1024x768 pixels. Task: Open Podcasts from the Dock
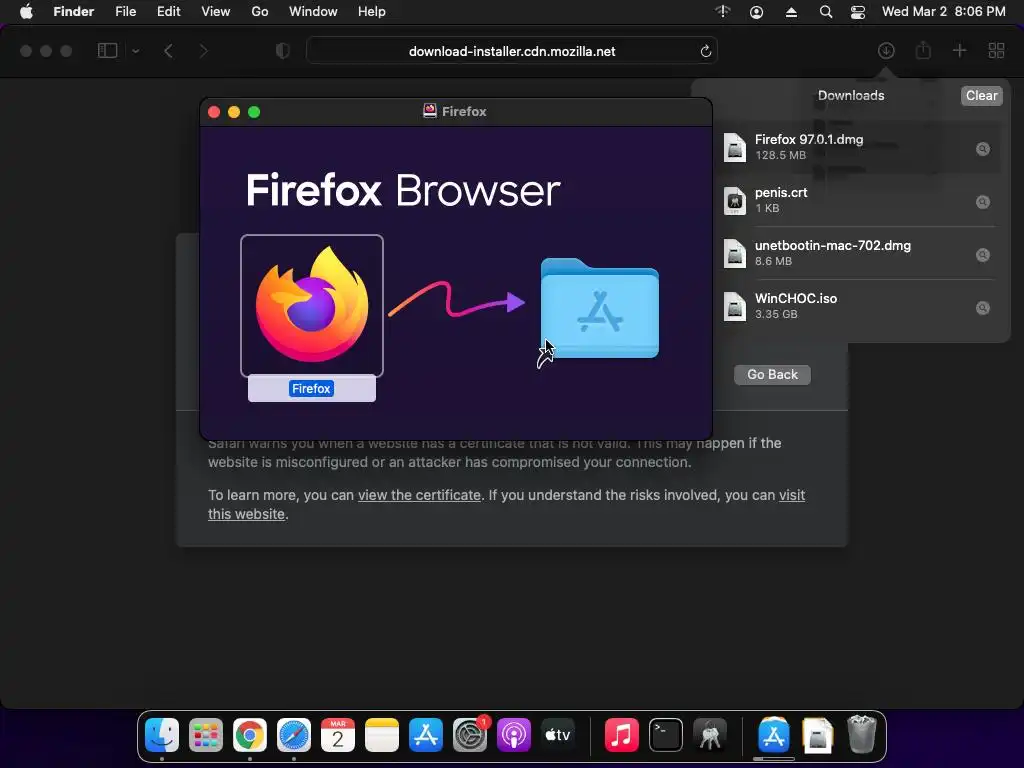514,735
